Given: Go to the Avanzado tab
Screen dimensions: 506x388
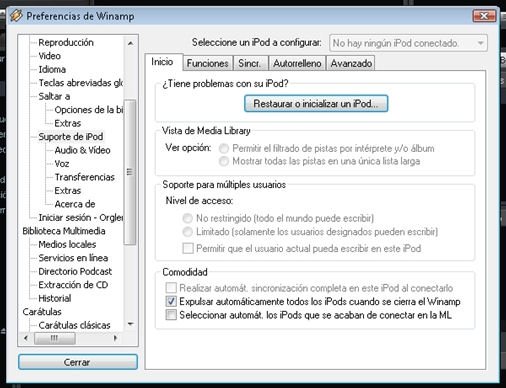Looking at the screenshot, I should (351, 63).
